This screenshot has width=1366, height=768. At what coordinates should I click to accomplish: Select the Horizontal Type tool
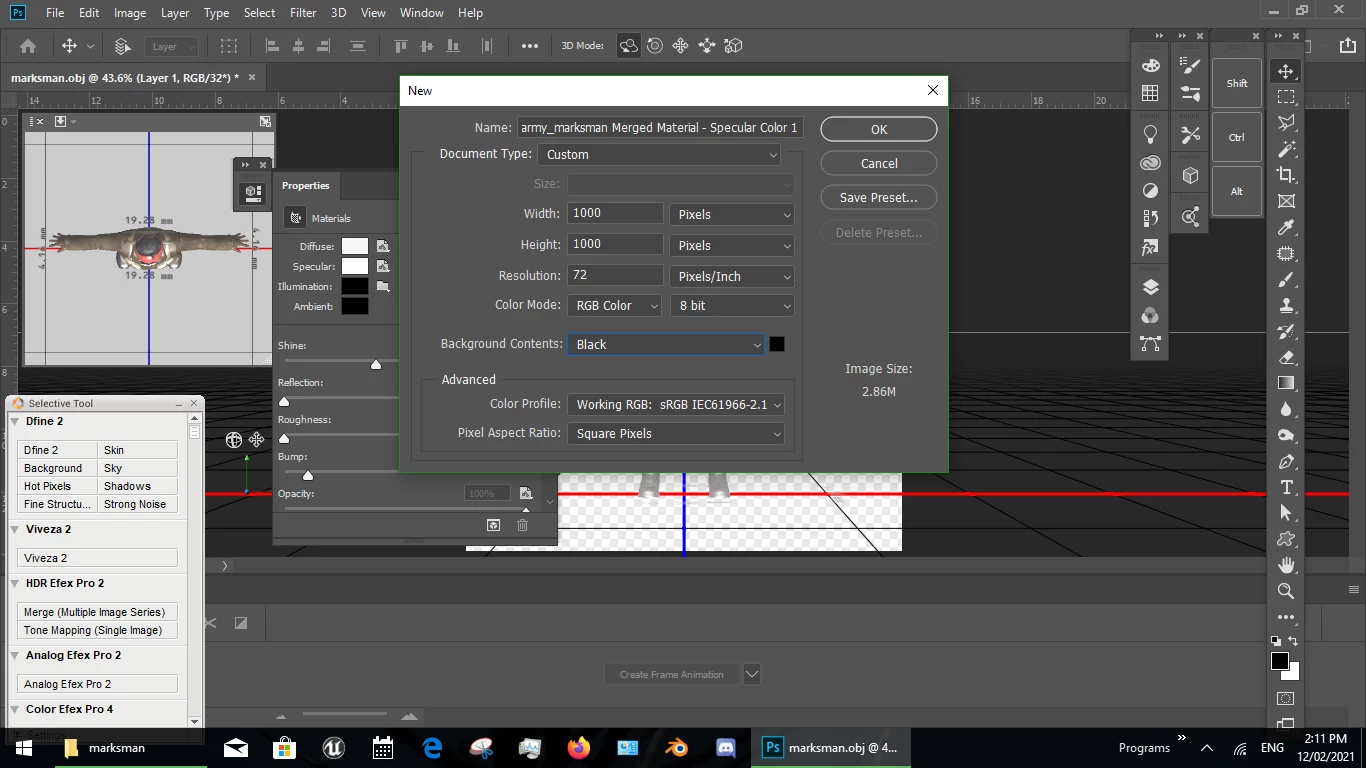coord(1286,488)
